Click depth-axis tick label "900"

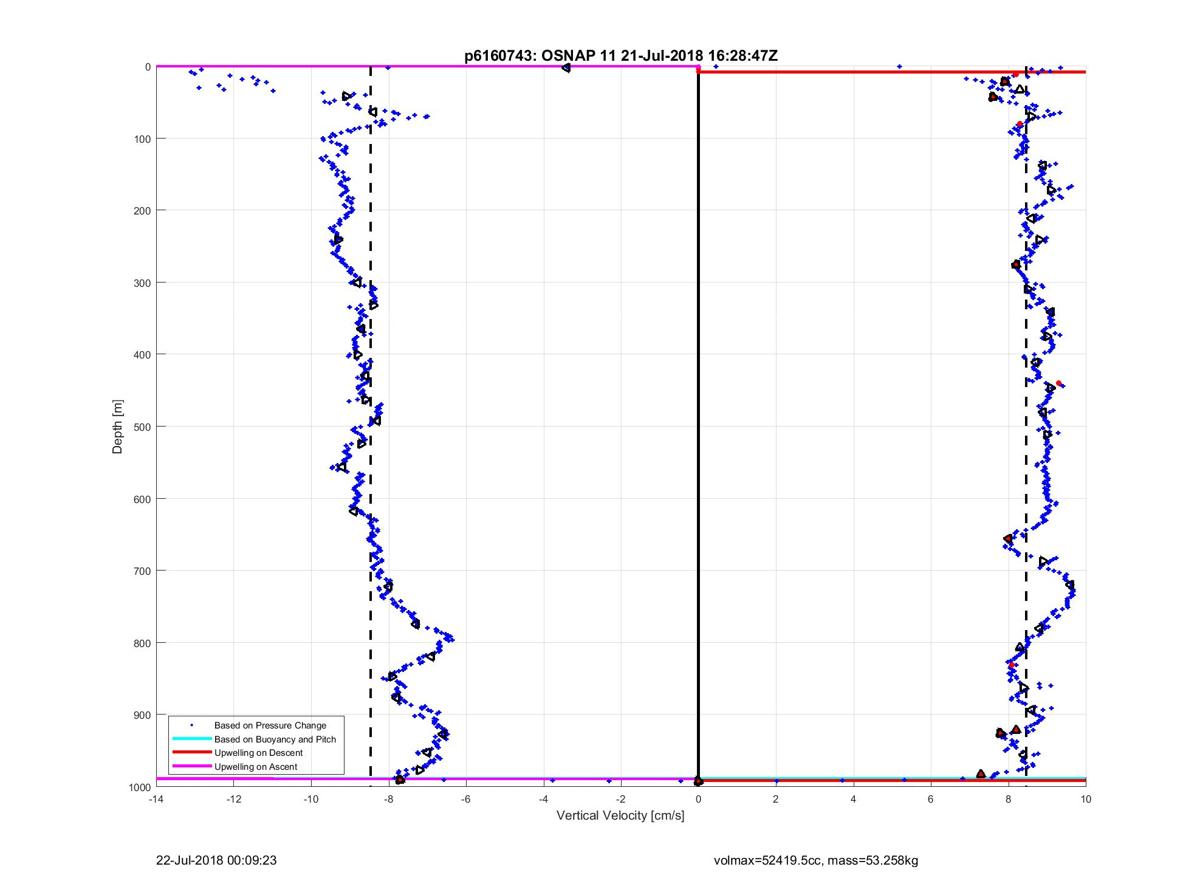click(142, 714)
